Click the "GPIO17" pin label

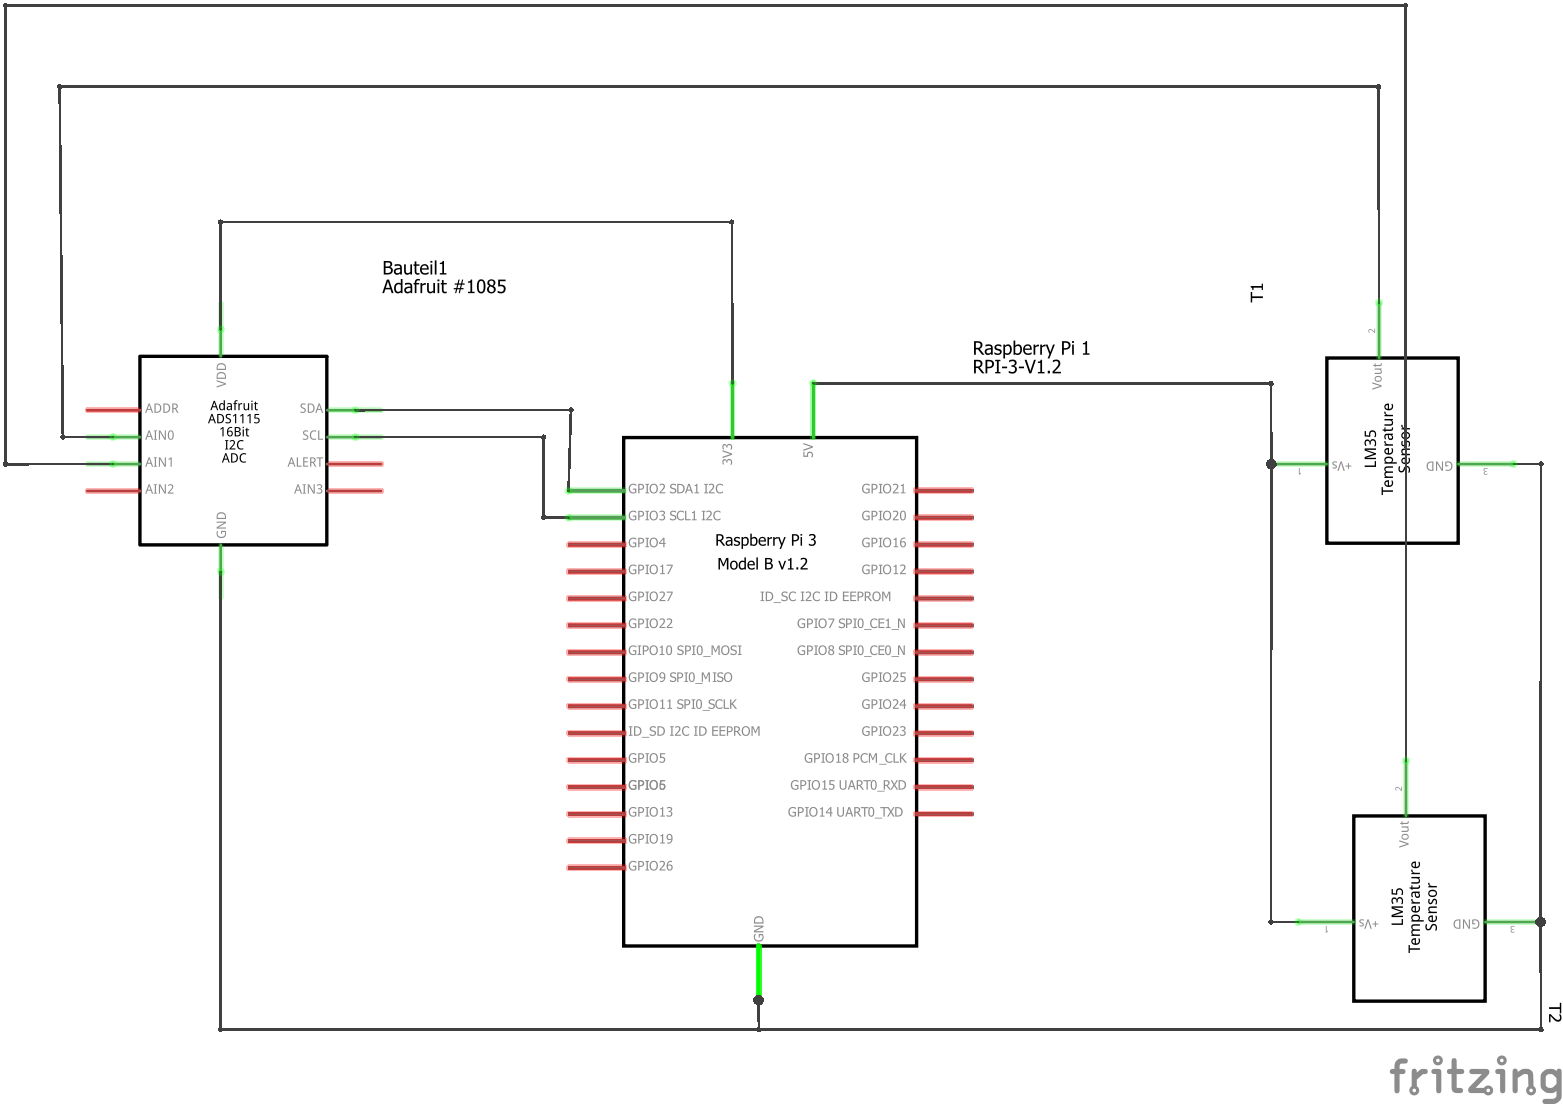(650, 570)
